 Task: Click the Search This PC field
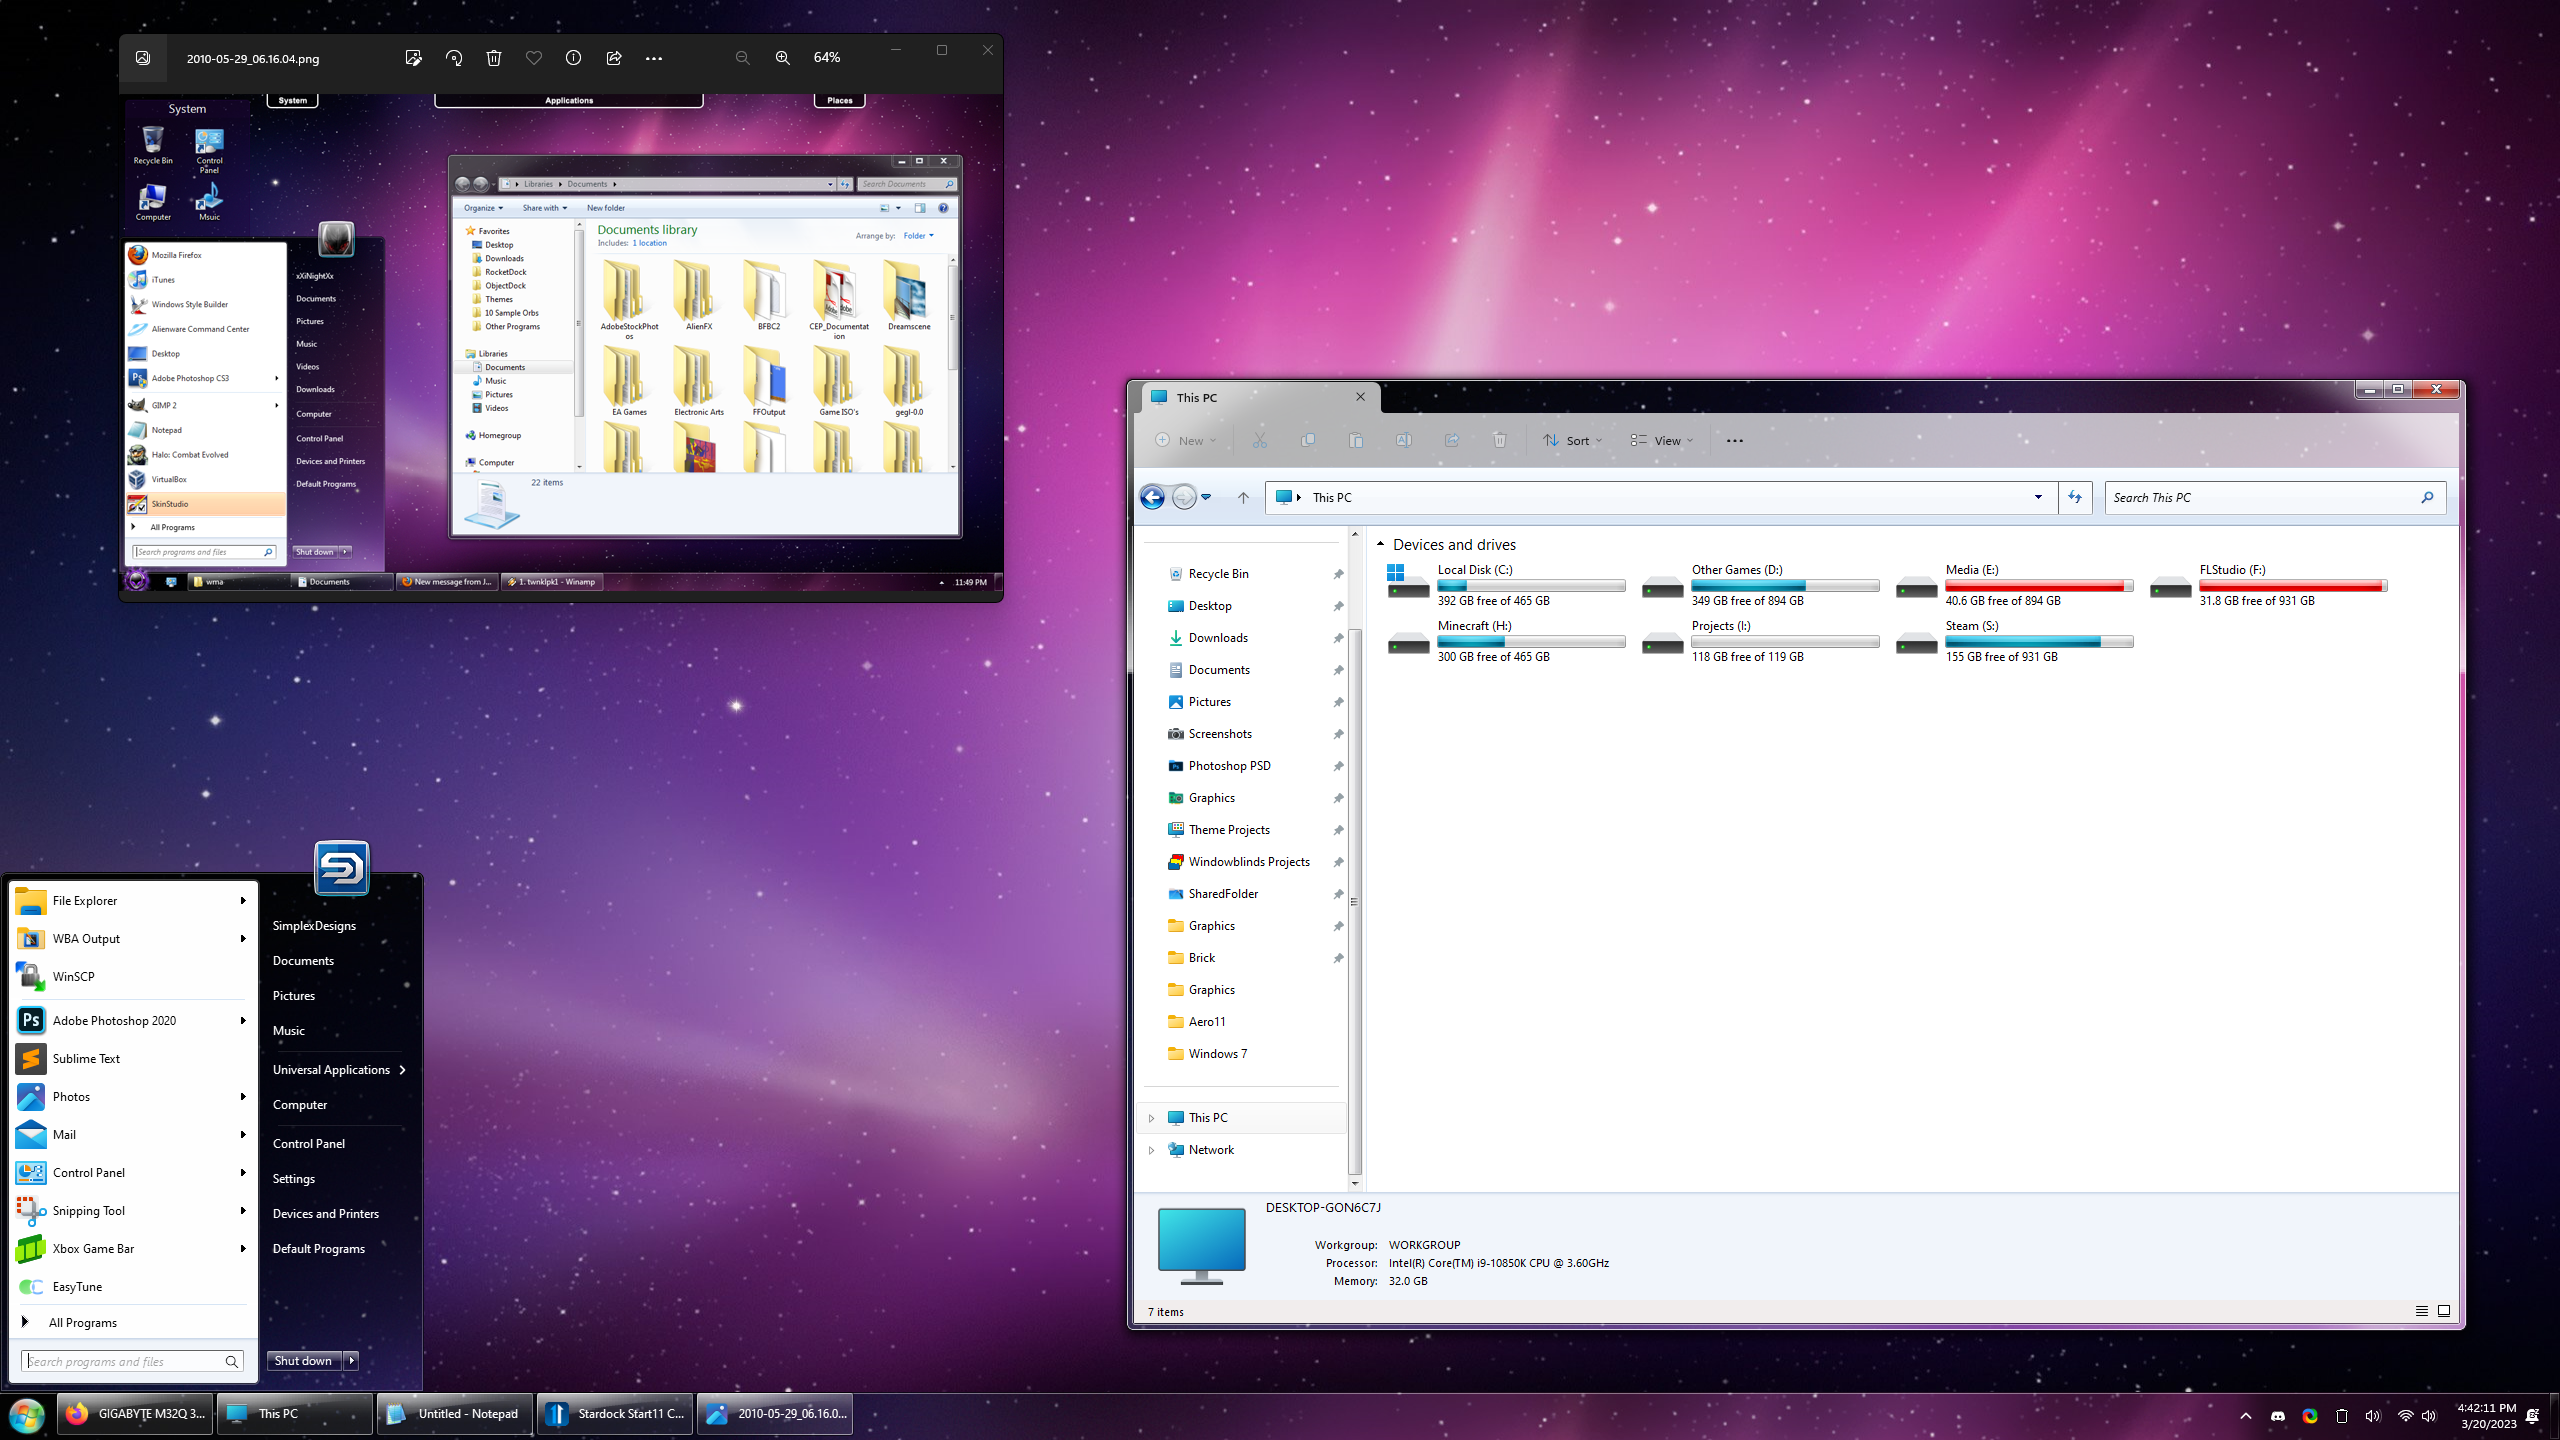click(2275, 497)
